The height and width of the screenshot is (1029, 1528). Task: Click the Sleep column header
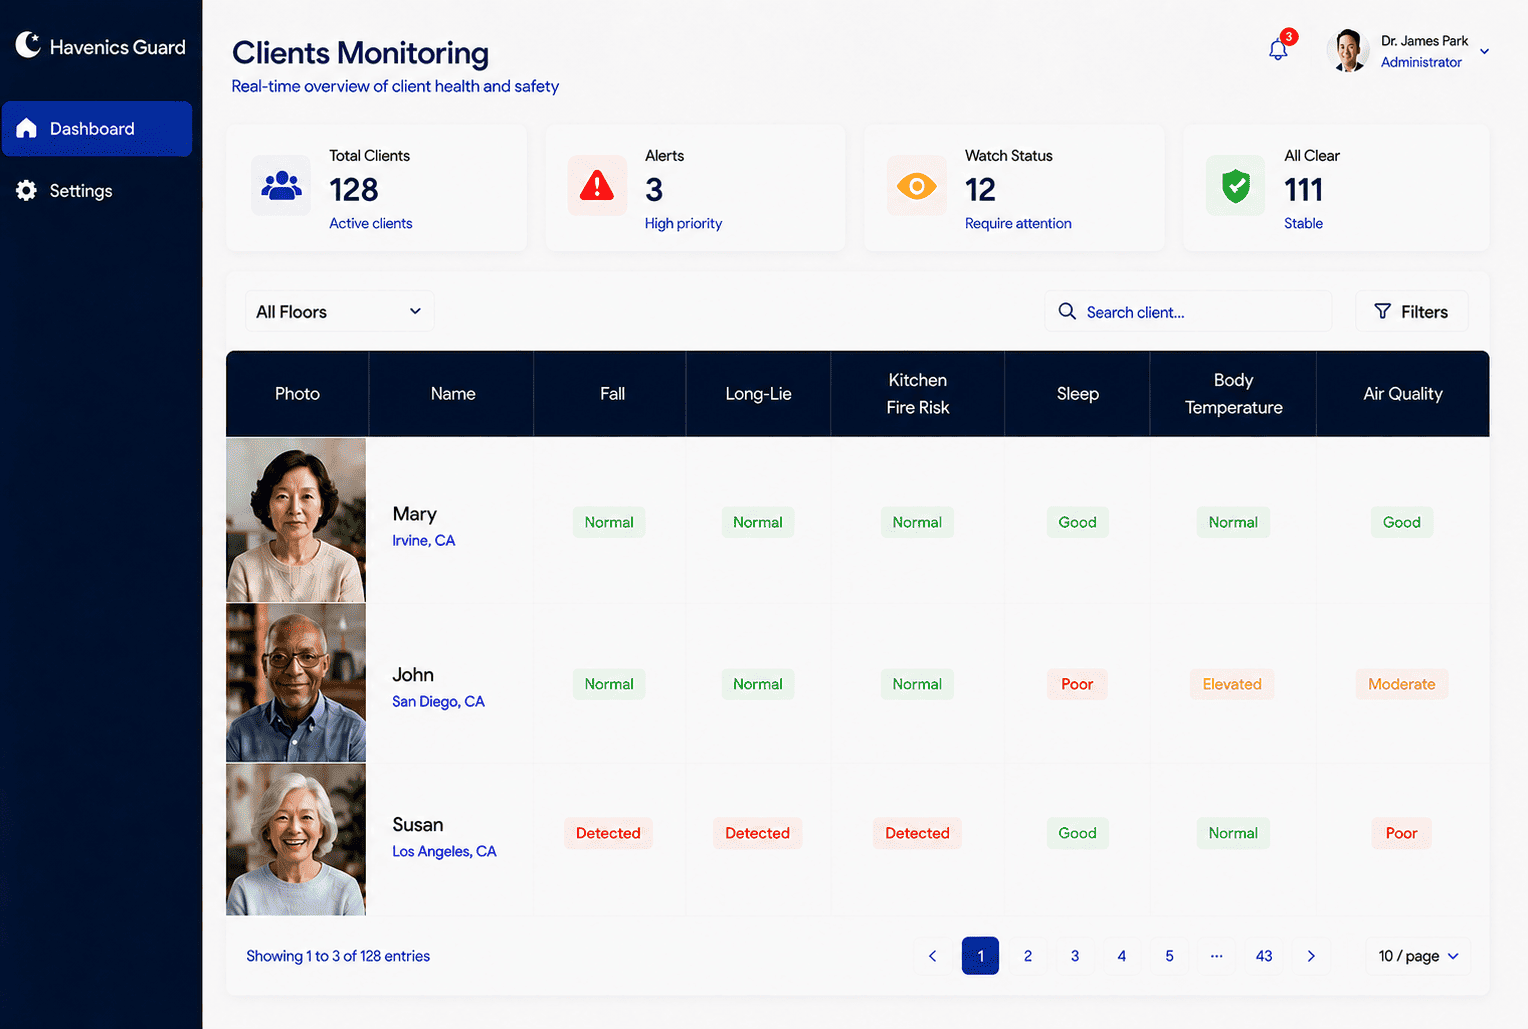tap(1077, 394)
